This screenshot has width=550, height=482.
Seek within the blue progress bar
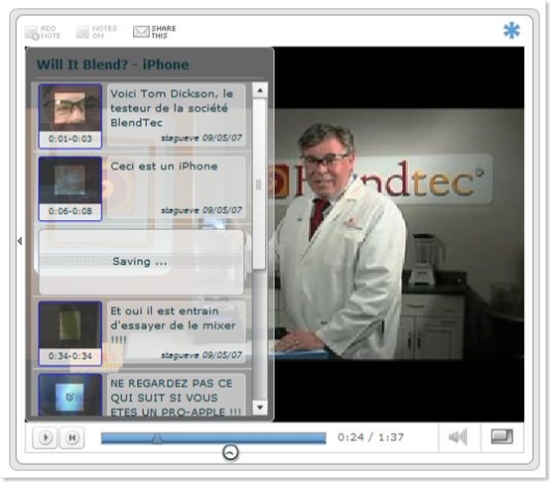point(214,438)
